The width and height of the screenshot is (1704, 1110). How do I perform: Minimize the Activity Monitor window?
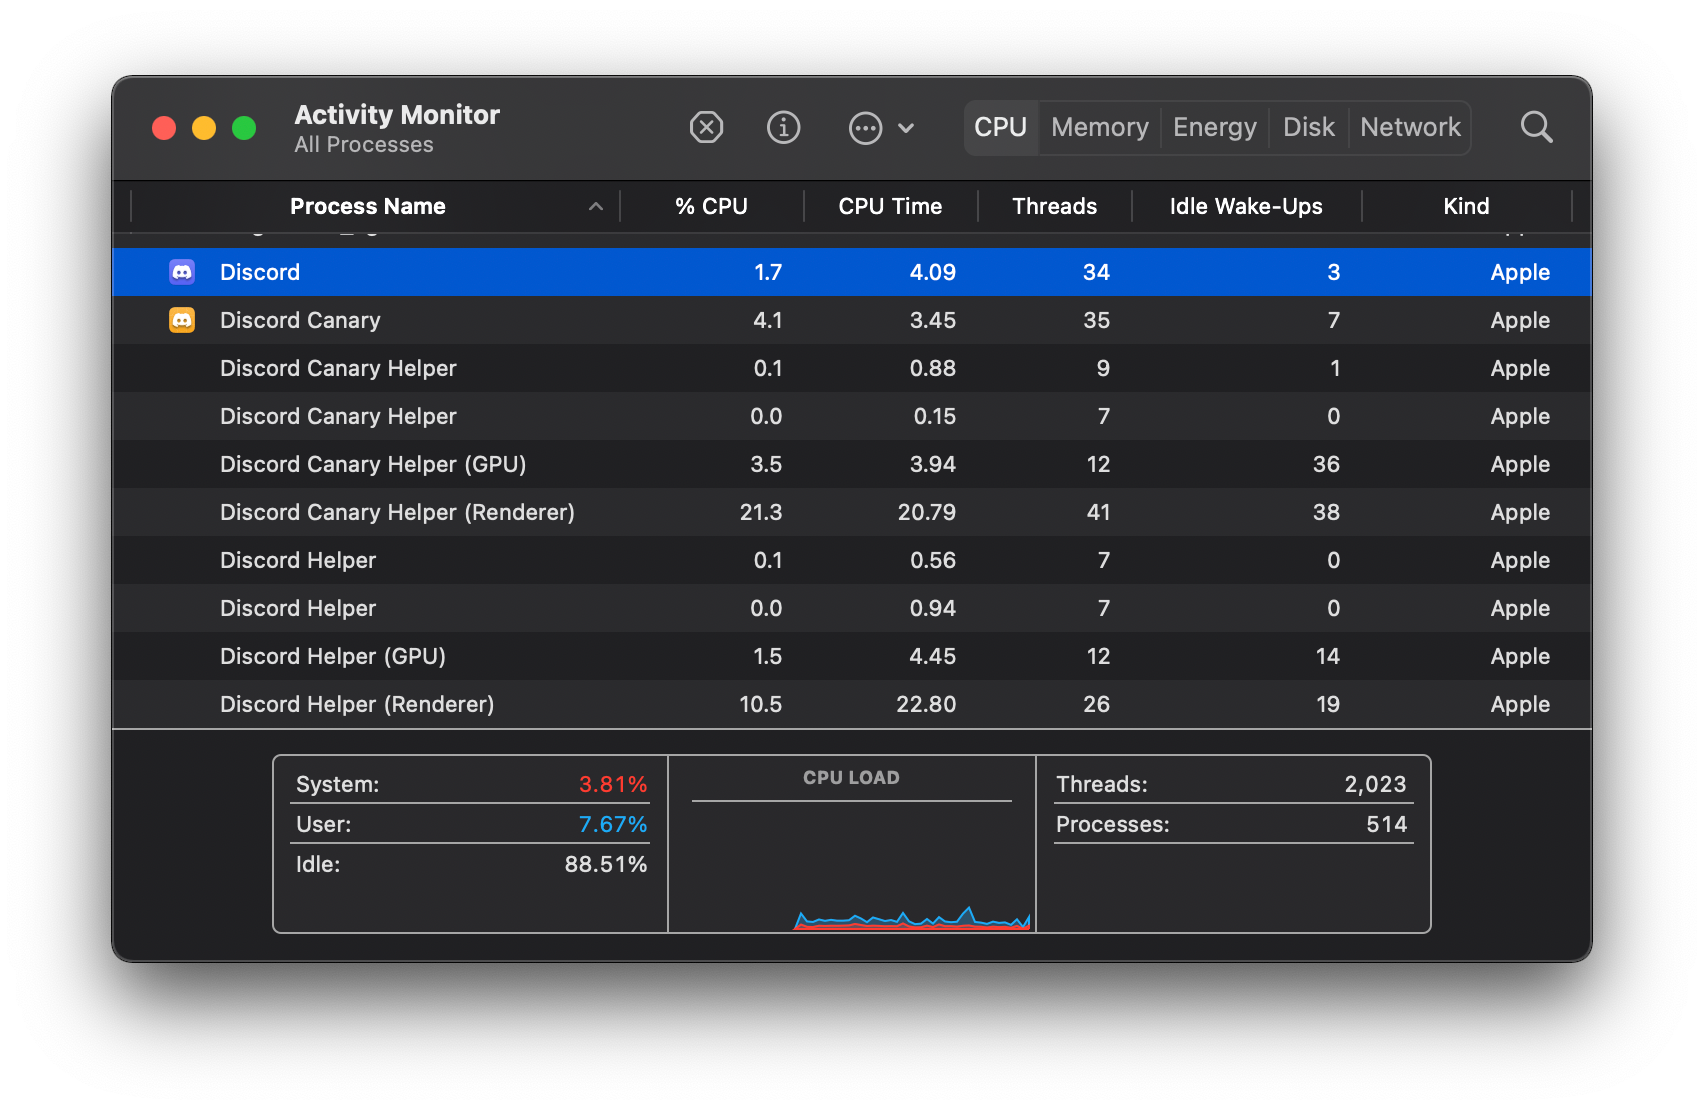(204, 128)
